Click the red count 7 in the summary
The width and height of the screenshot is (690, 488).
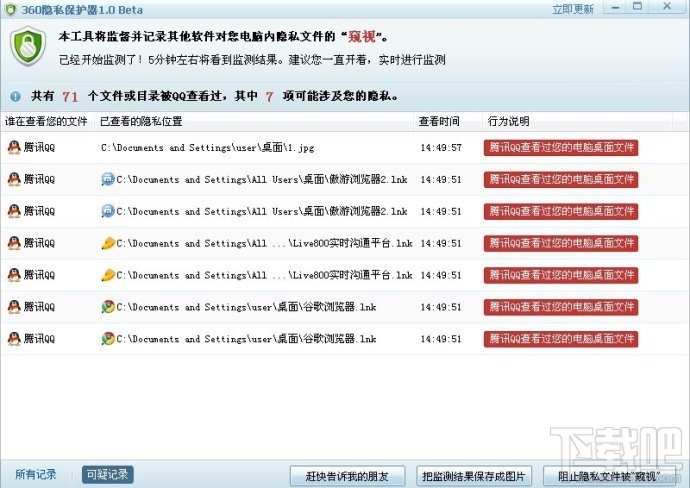[x=270, y=96]
